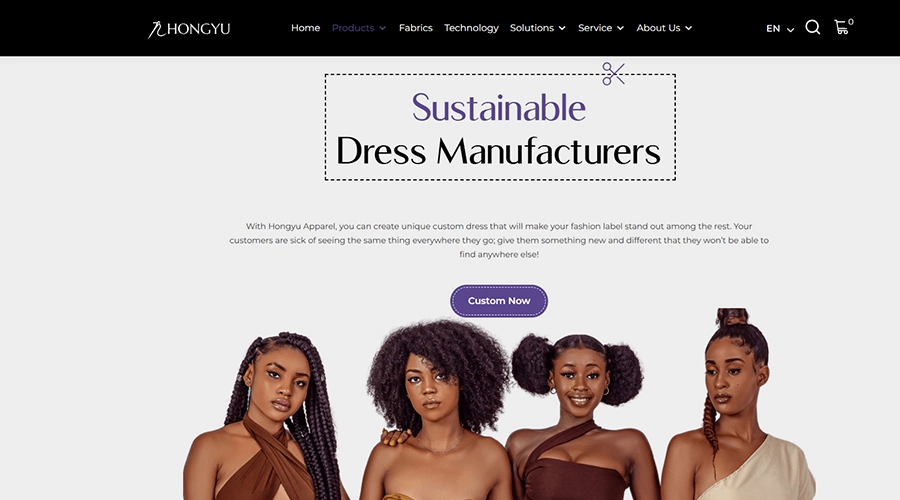Click the scissors icon on the dashed box
900x500 pixels.
[x=613, y=73]
